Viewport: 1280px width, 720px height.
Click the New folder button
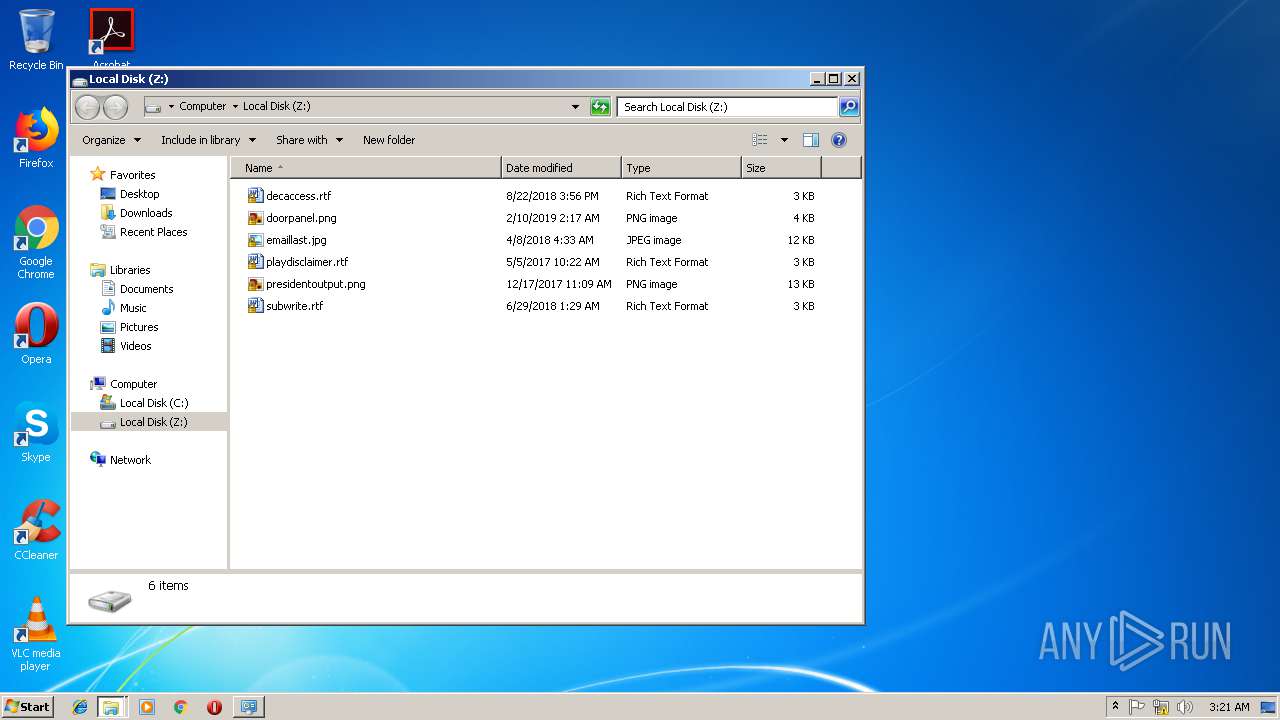coord(389,140)
